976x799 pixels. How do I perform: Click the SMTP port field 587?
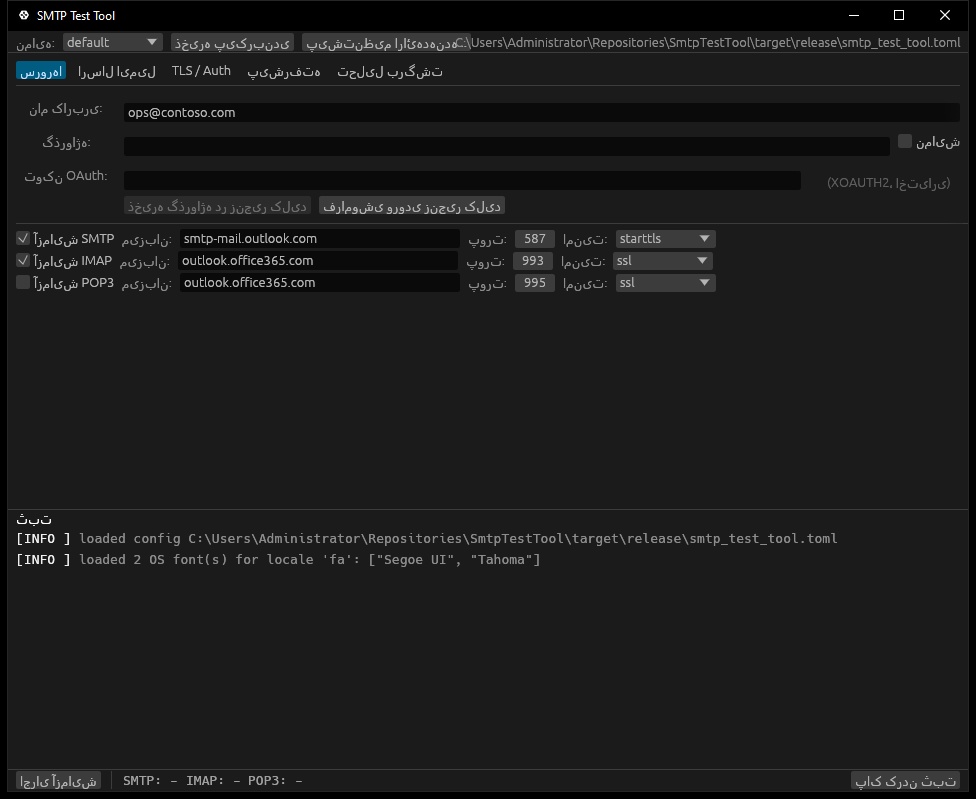pyautogui.click(x=534, y=238)
